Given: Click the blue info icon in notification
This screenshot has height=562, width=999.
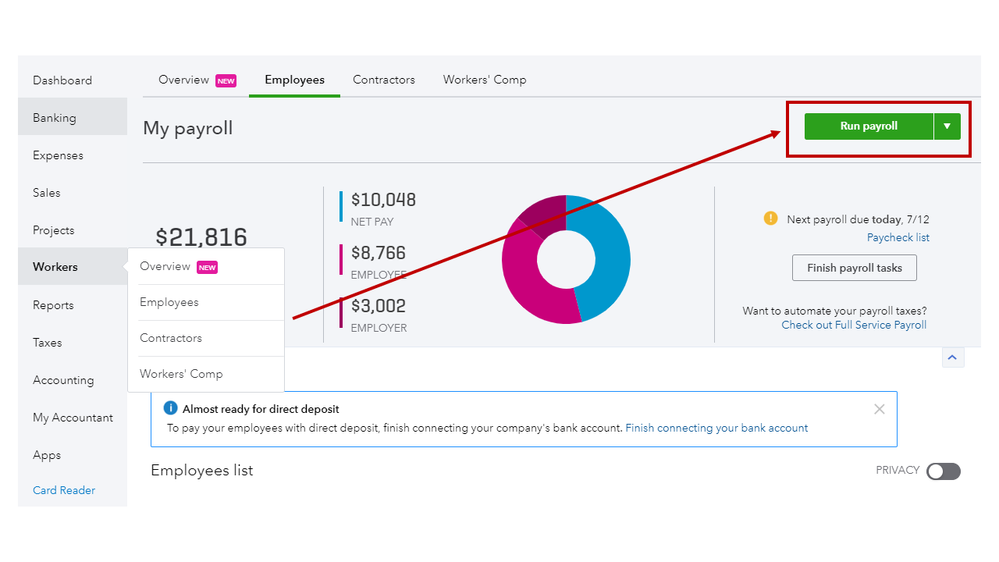Looking at the screenshot, I should pyautogui.click(x=170, y=409).
